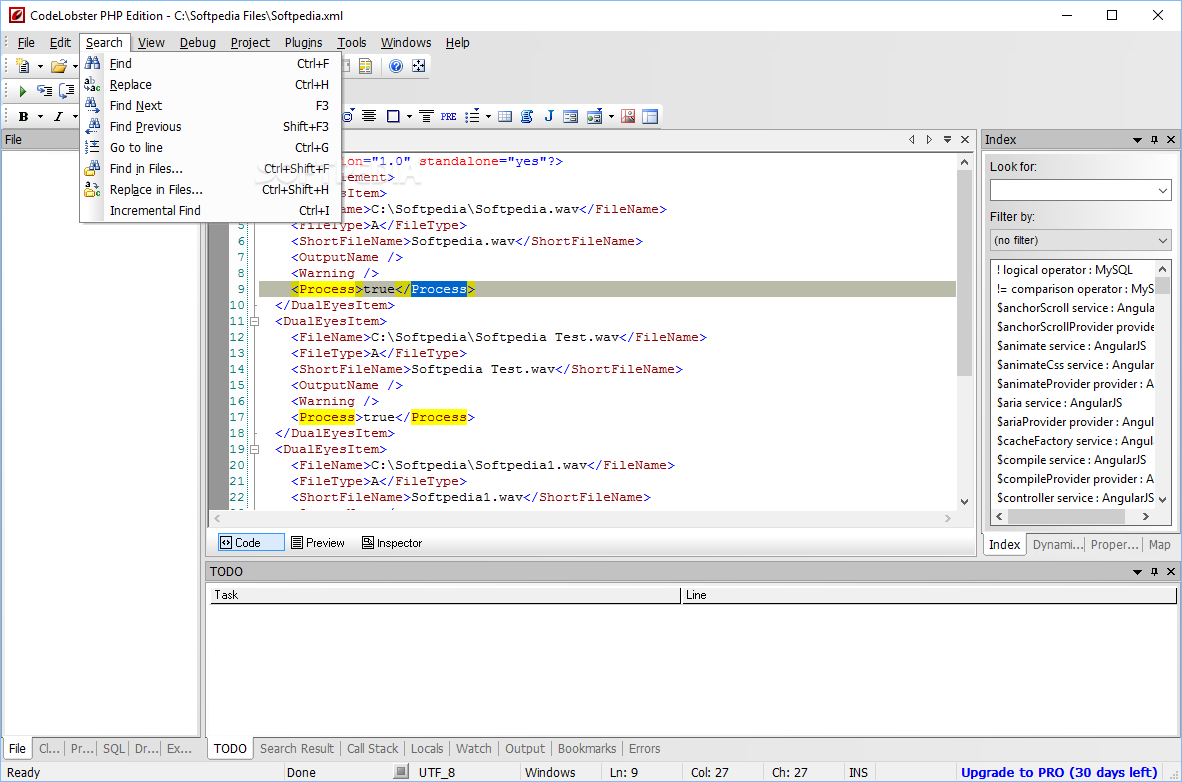This screenshot has height=782, width=1182.
Task: Toggle auto-hide pin of TODO panel
Action: [1154, 572]
